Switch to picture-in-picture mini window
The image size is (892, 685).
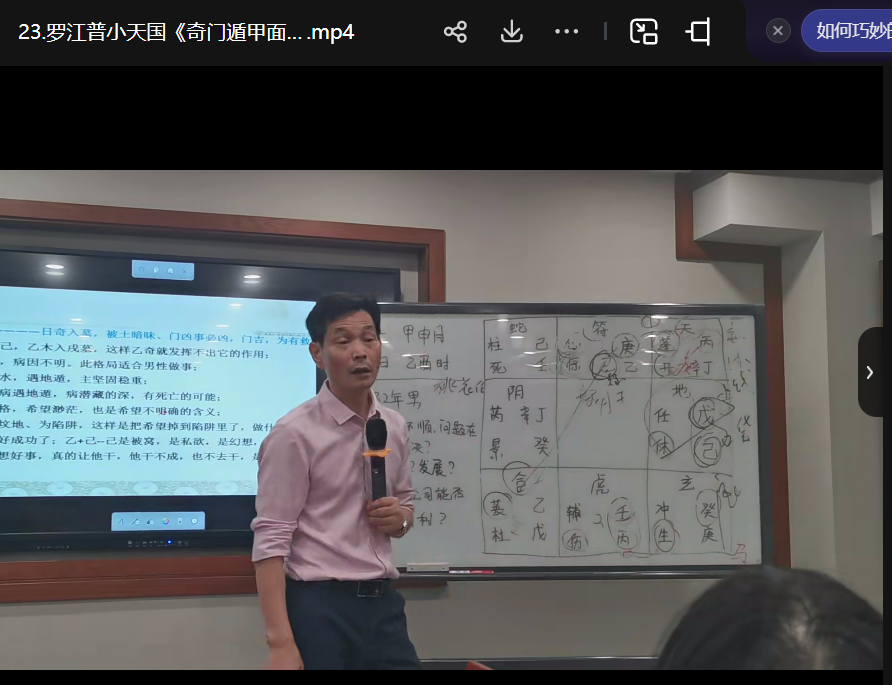pos(643,32)
